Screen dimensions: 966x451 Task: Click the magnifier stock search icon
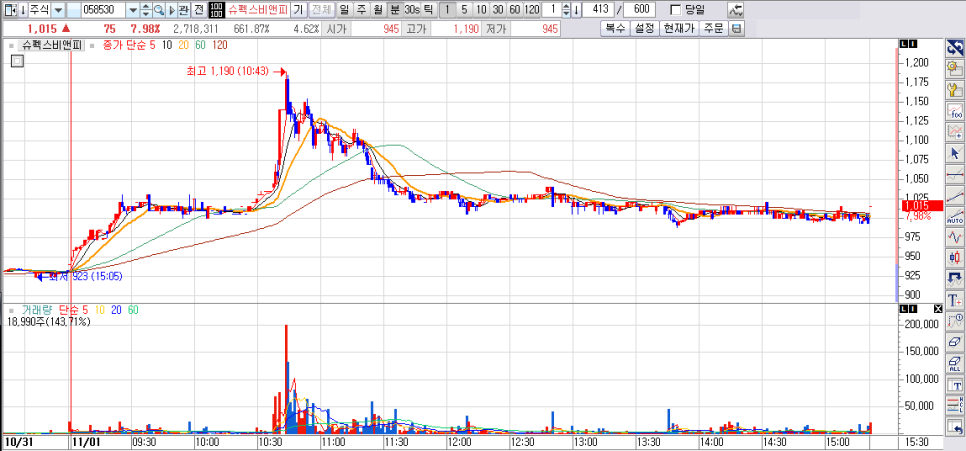159,10
